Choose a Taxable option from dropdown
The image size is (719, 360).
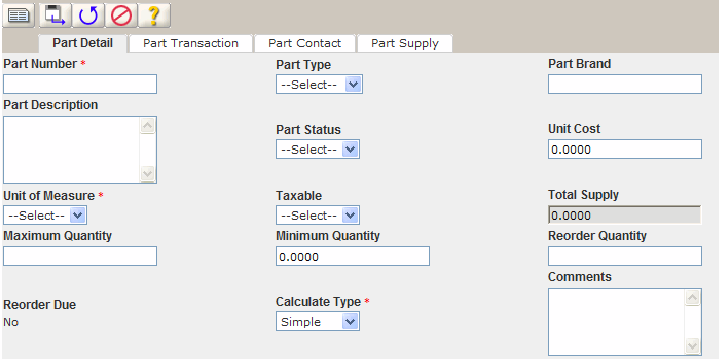tap(318, 215)
